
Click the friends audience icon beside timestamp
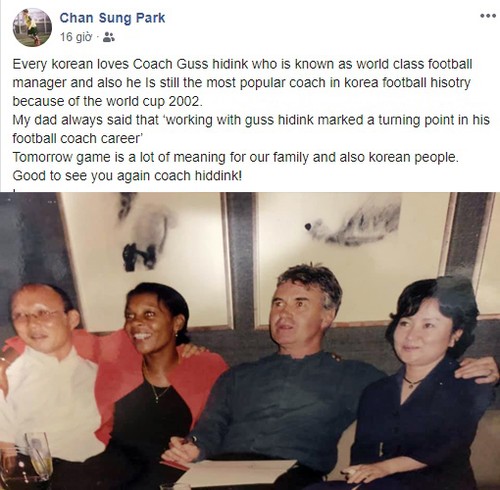(109, 37)
